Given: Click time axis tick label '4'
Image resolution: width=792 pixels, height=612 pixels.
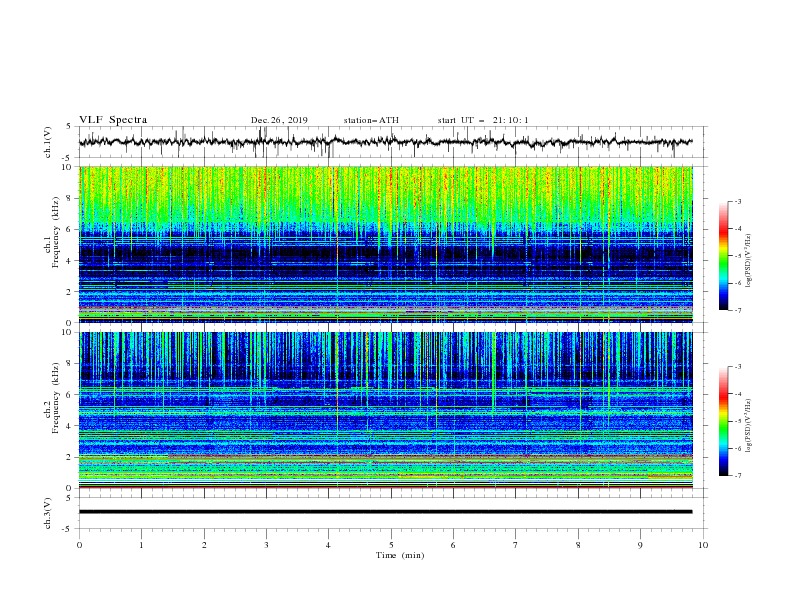Looking at the screenshot, I should [329, 545].
